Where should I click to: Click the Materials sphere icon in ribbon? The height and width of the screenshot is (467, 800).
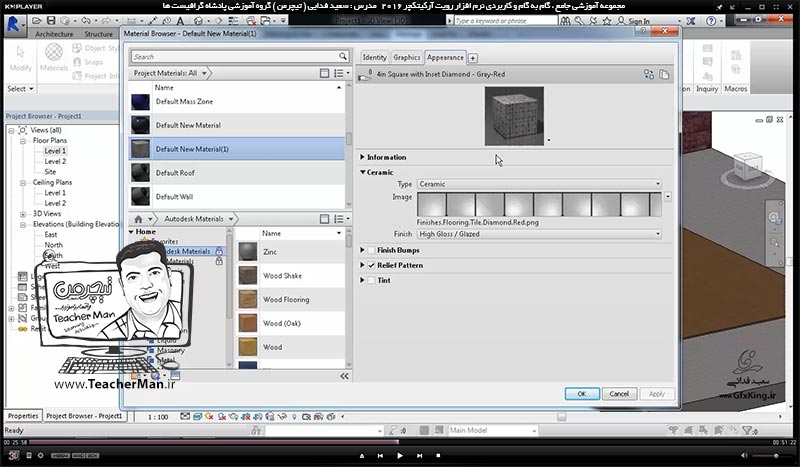[x=54, y=52]
